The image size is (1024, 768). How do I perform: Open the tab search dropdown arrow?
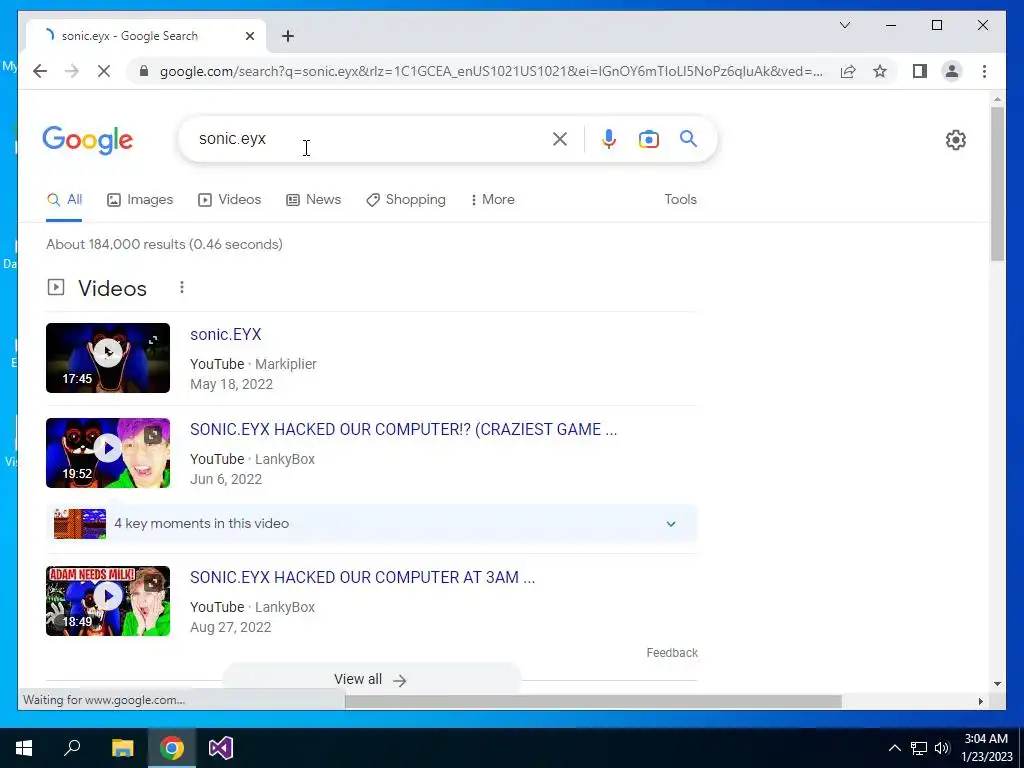pyautogui.click(x=844, y=25)
